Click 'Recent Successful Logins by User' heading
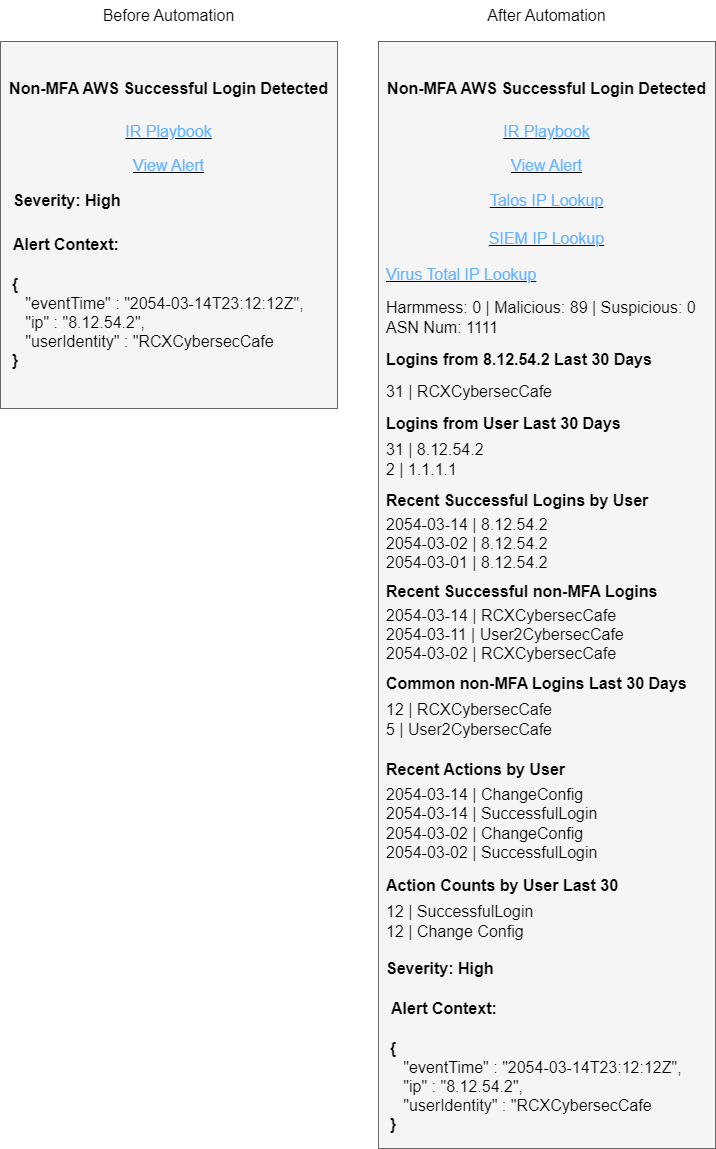This screenshot has height=1149, width=716. (x=517, y=500)
